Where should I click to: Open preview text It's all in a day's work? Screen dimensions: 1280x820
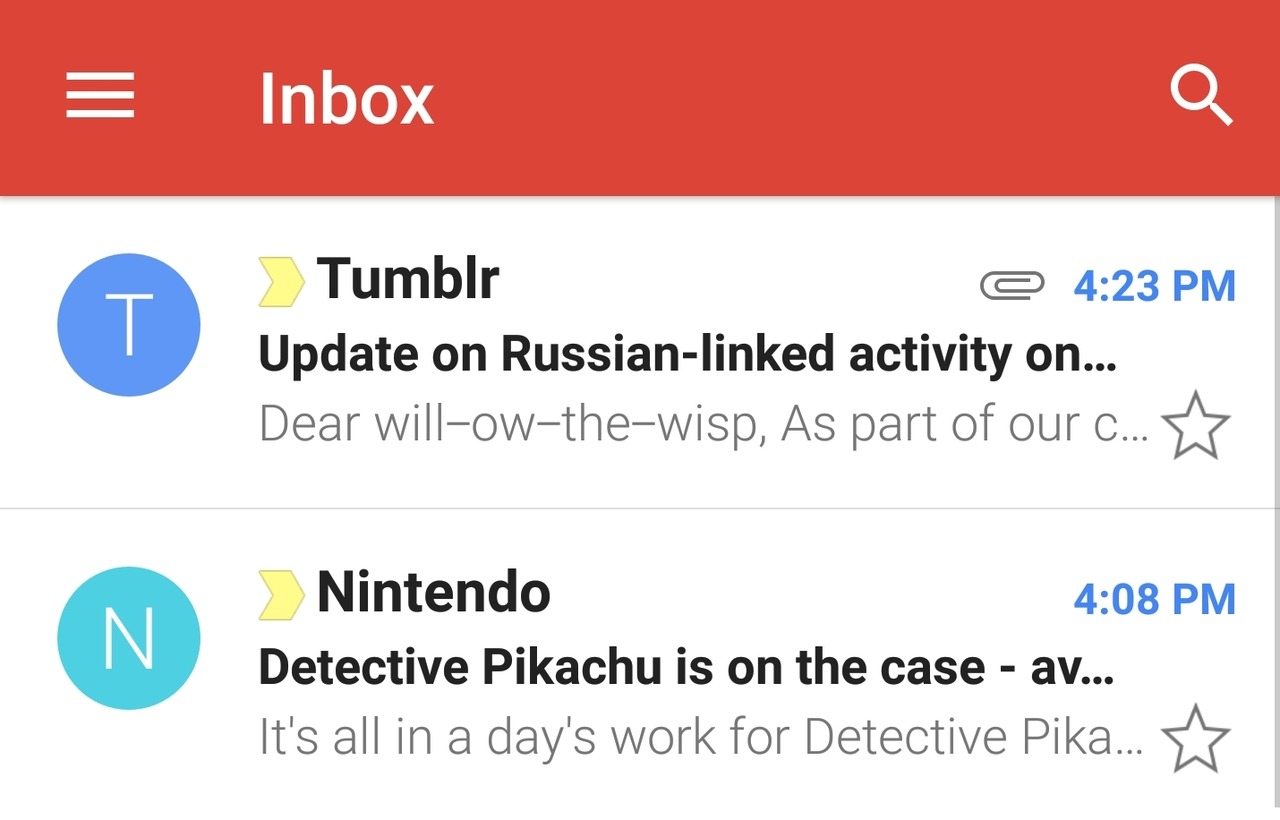[x=701, y=737]
